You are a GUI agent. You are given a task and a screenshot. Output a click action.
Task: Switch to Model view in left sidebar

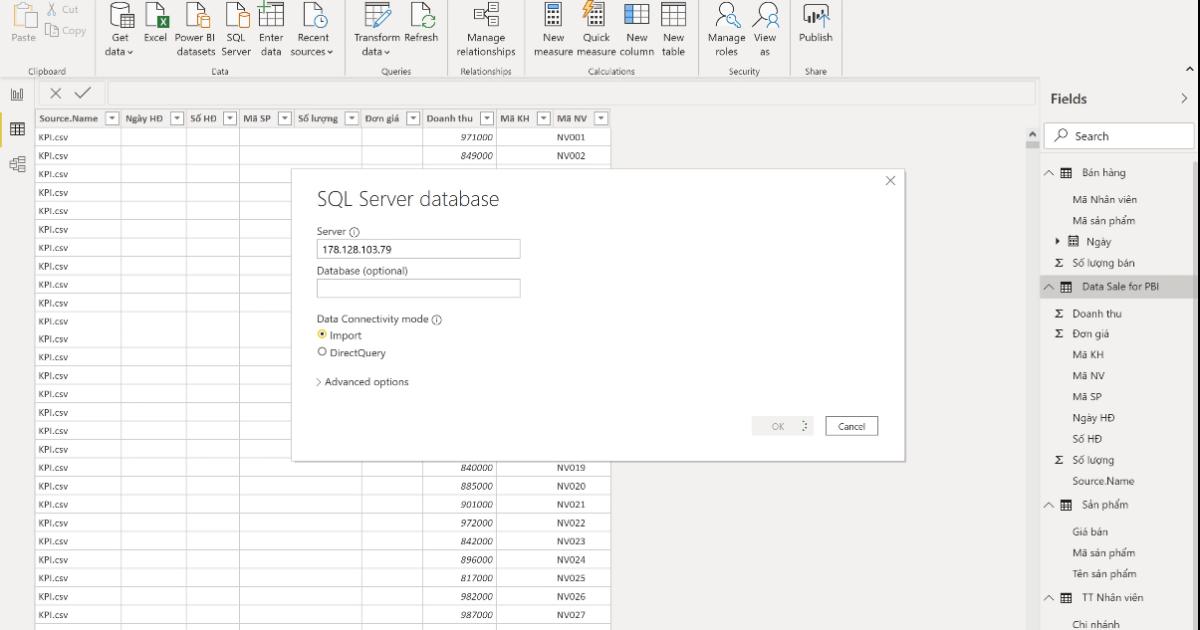click(17, 166)
